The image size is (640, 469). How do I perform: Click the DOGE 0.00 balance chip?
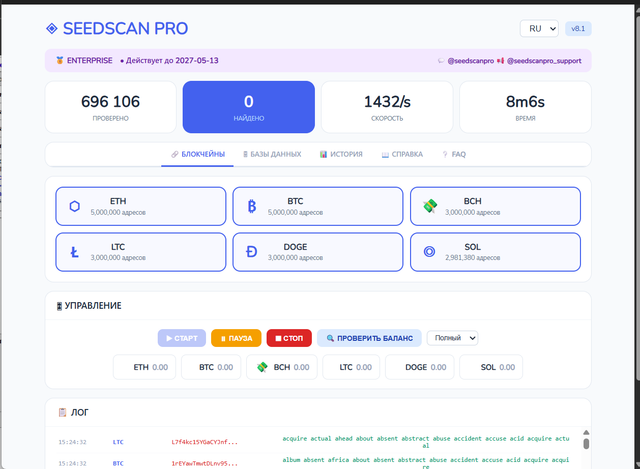coord(420,367)
